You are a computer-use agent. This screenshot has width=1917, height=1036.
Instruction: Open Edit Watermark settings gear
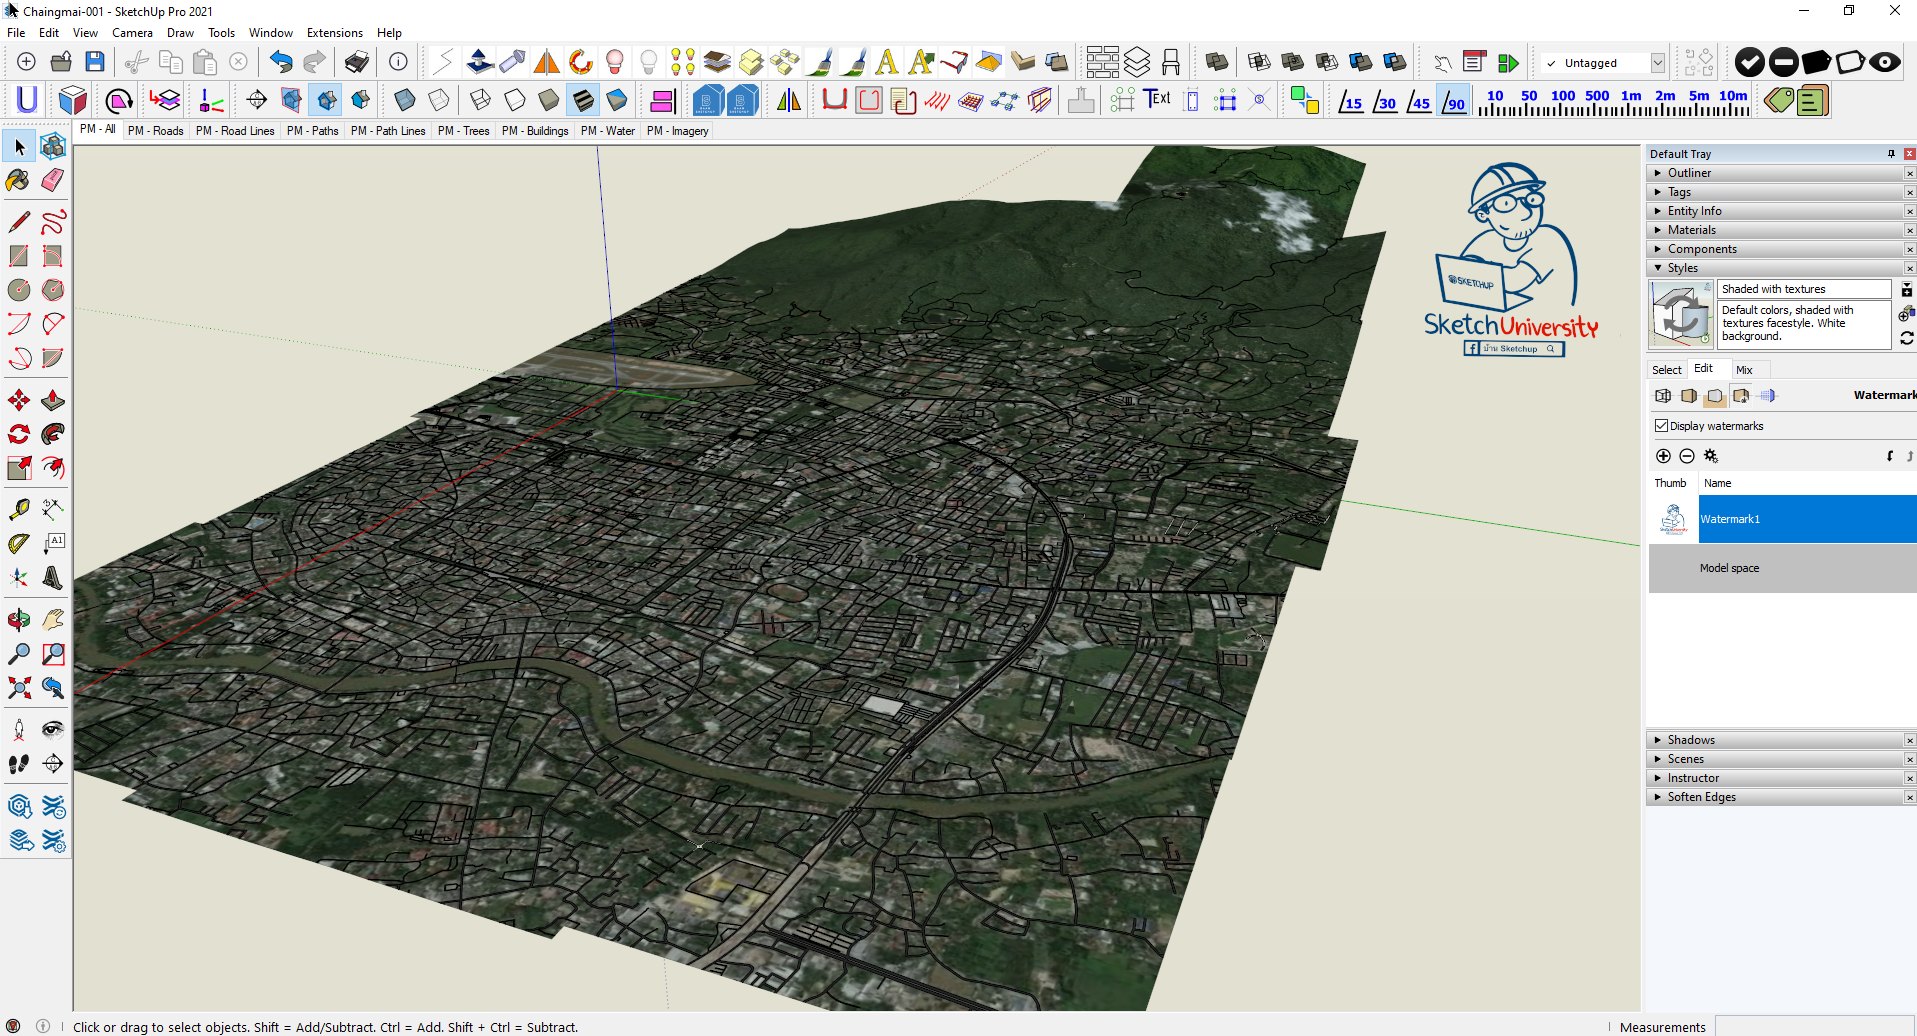pyautogui.click(x=1711, y=456)
